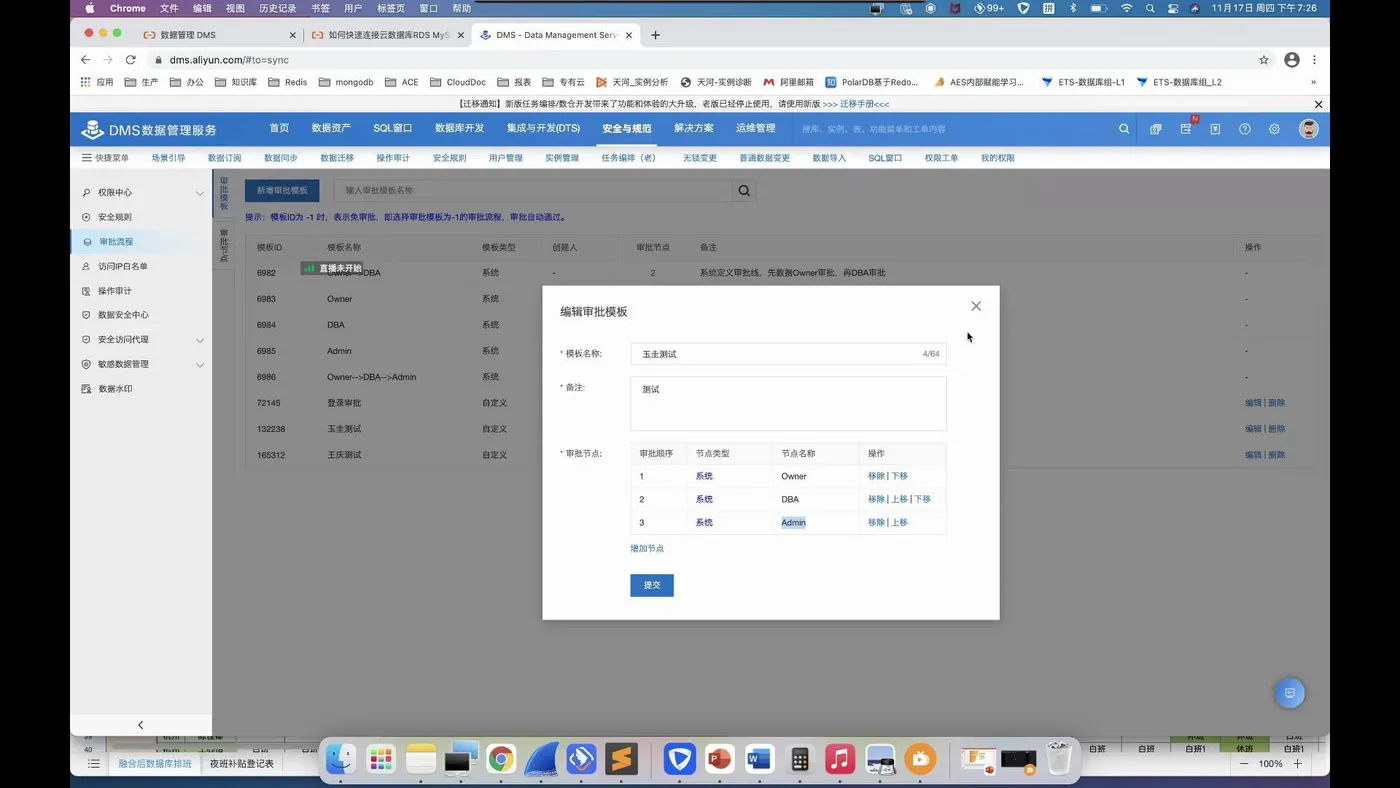Move DBA node up with 上移
The height and width of the screenshot is (788, 1400).
coord(899,499)
